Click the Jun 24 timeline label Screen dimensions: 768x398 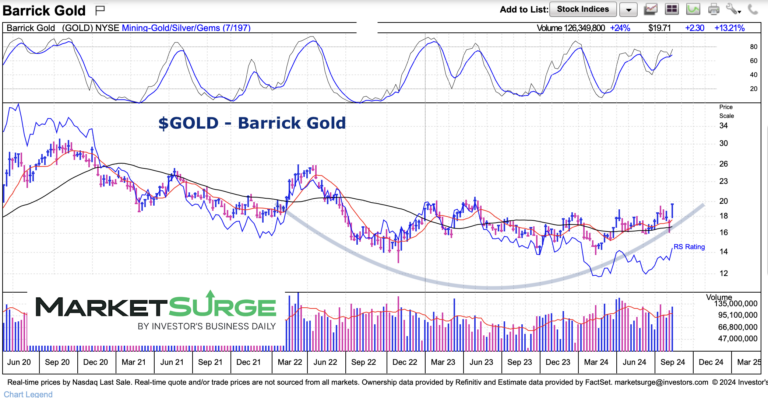(x=634, y=362)
